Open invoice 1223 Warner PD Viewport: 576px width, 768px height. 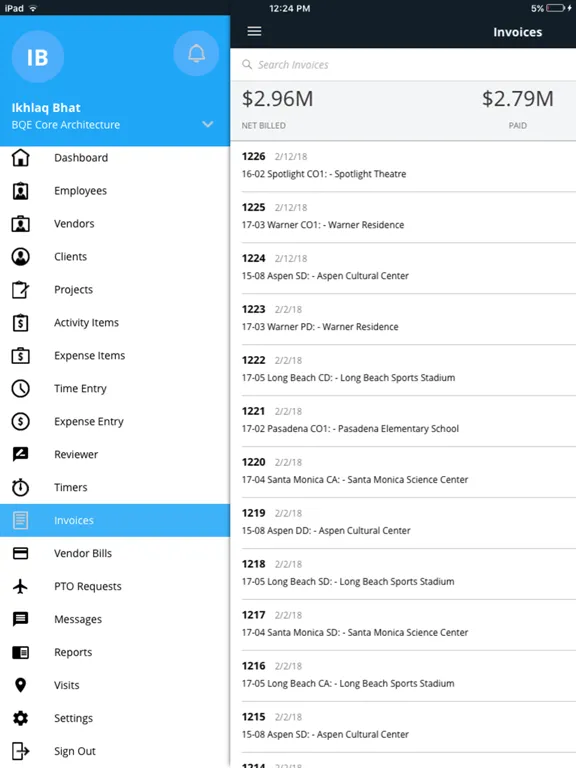(403, 319)
